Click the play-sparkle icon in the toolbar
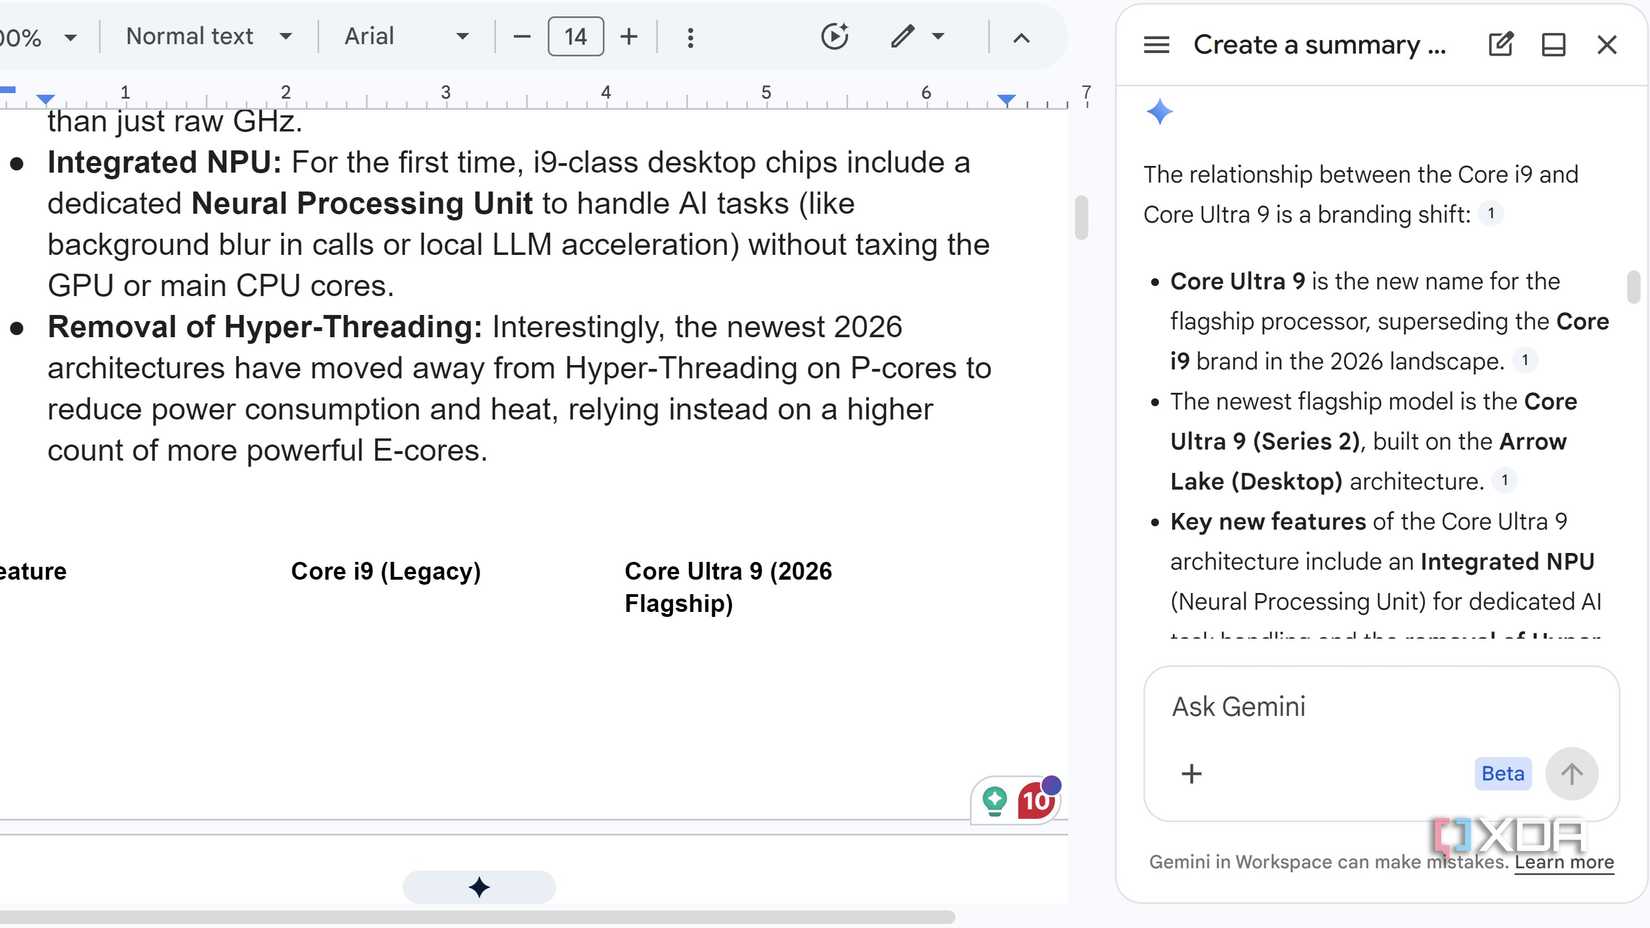The width and height of the screenshot is (1650, 928). pyautogui.click(x=834, y=37)
